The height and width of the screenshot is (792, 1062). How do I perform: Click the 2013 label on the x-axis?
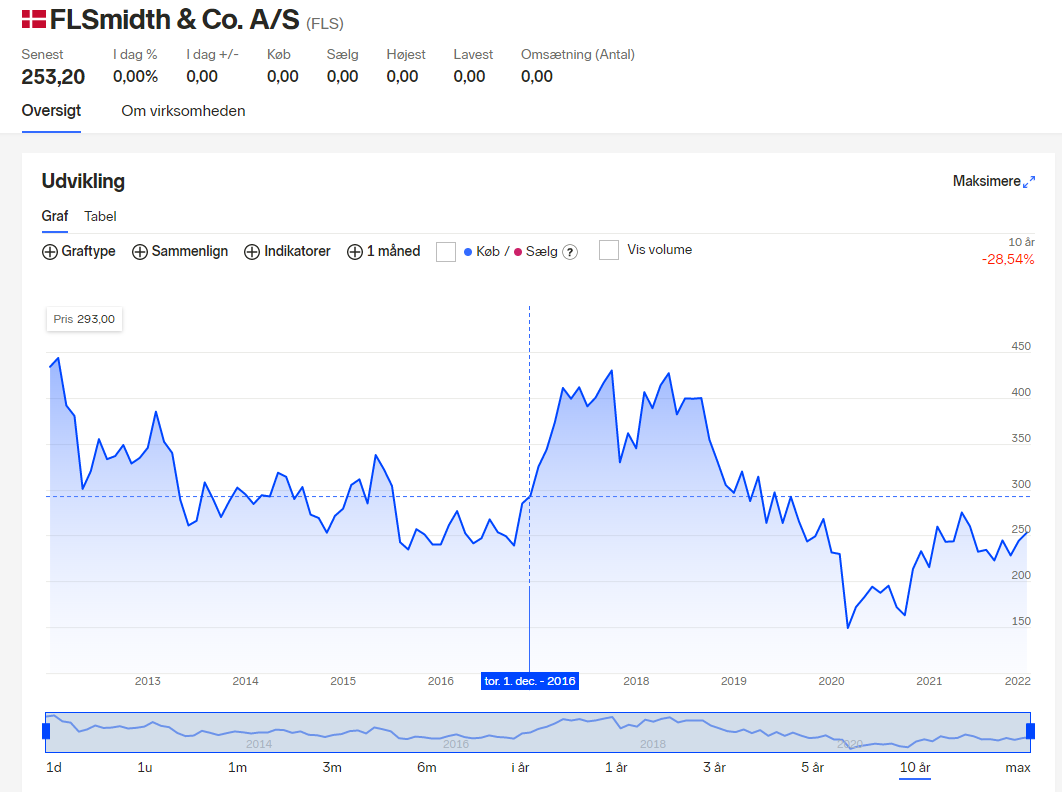[148, 681]
